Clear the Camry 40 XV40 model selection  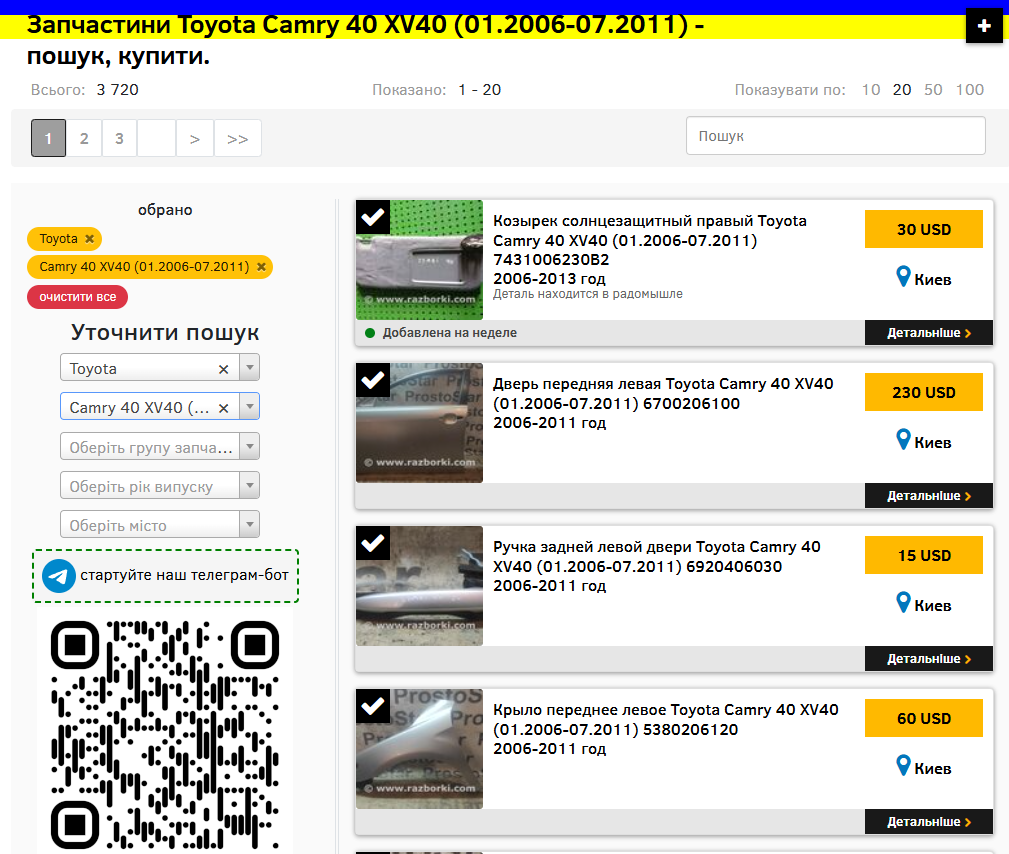point(224,408)
